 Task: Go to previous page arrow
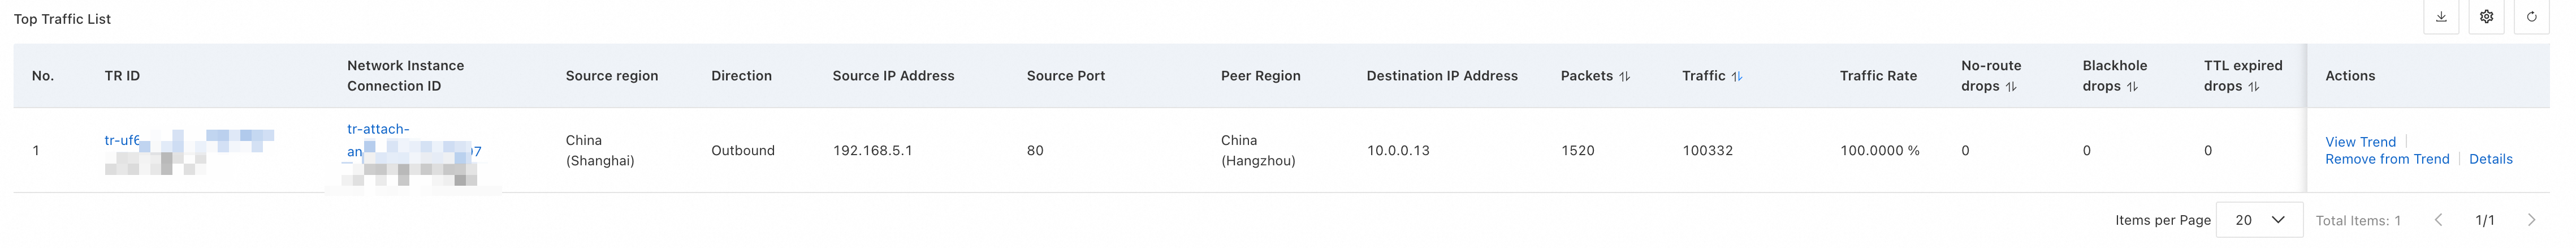coord(2438,220)
